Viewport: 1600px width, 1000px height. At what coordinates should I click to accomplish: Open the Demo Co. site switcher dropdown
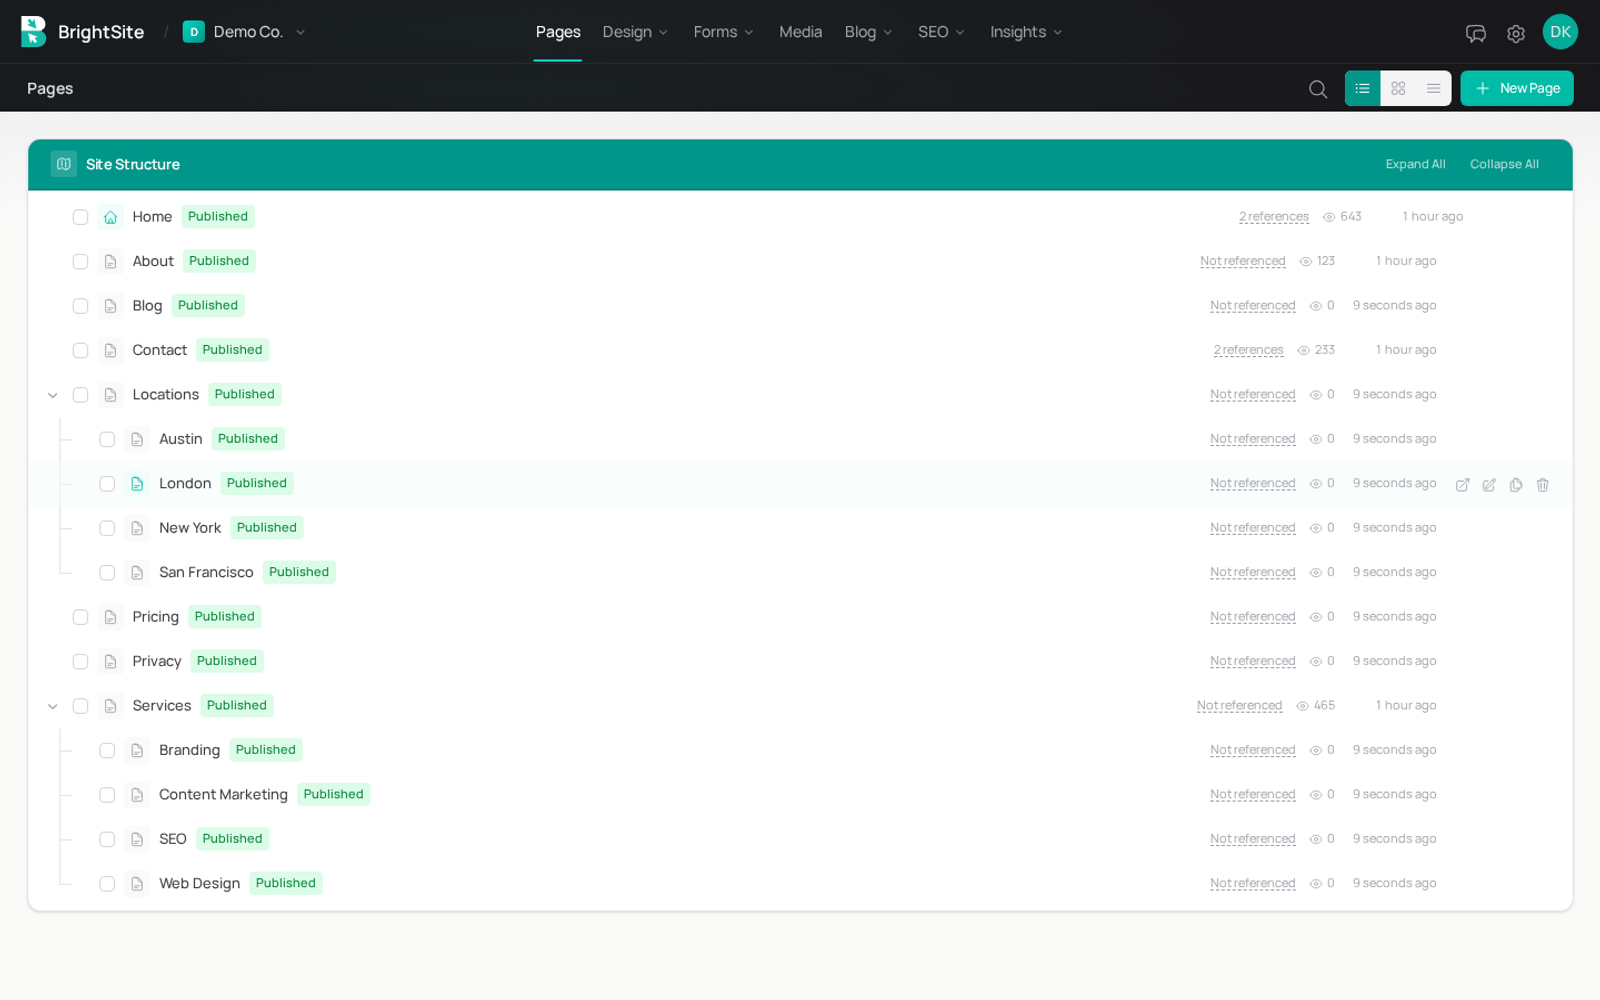(245, 32)
